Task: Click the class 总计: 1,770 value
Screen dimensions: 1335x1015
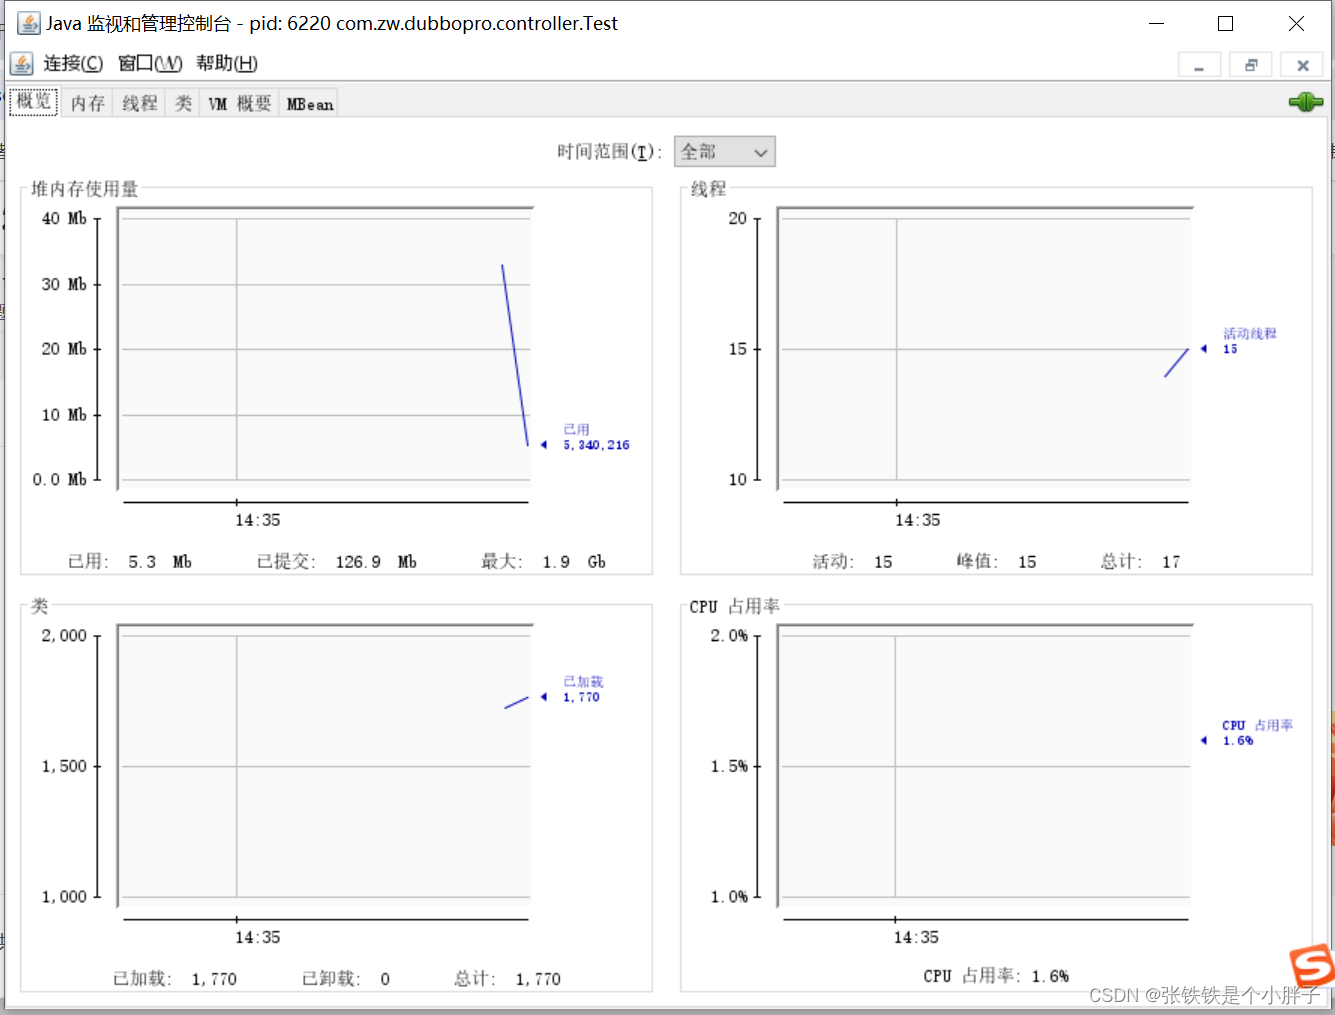Action: [507, 979]
